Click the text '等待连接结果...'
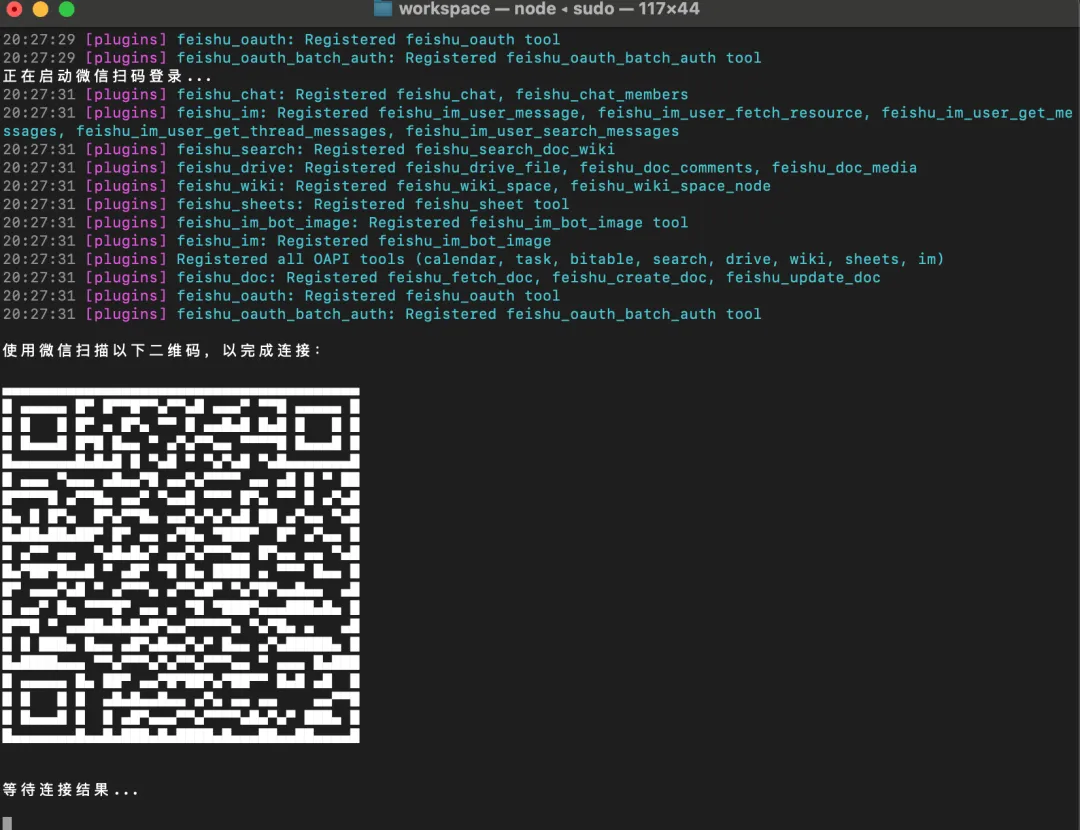The image size is (1080, 830). click(70, 789)
